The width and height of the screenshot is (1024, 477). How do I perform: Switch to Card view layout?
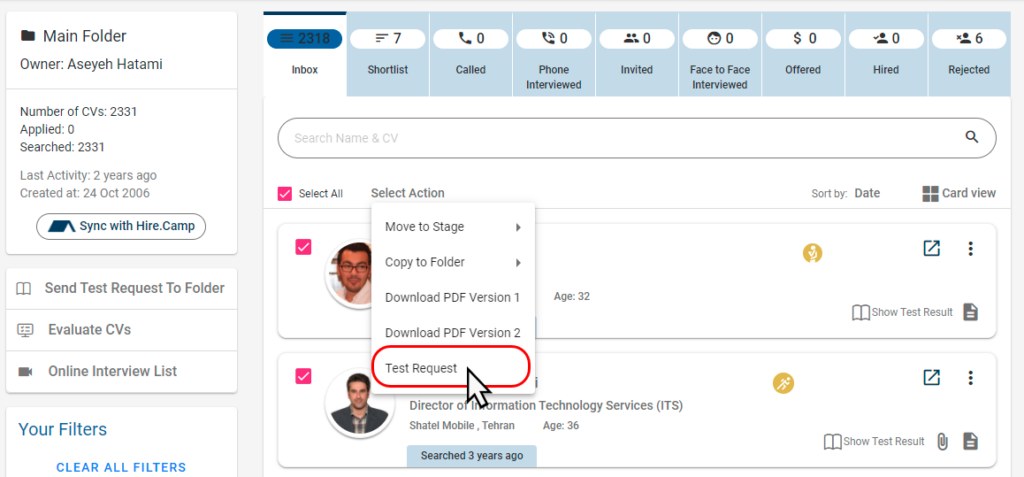tap(958, 193)
